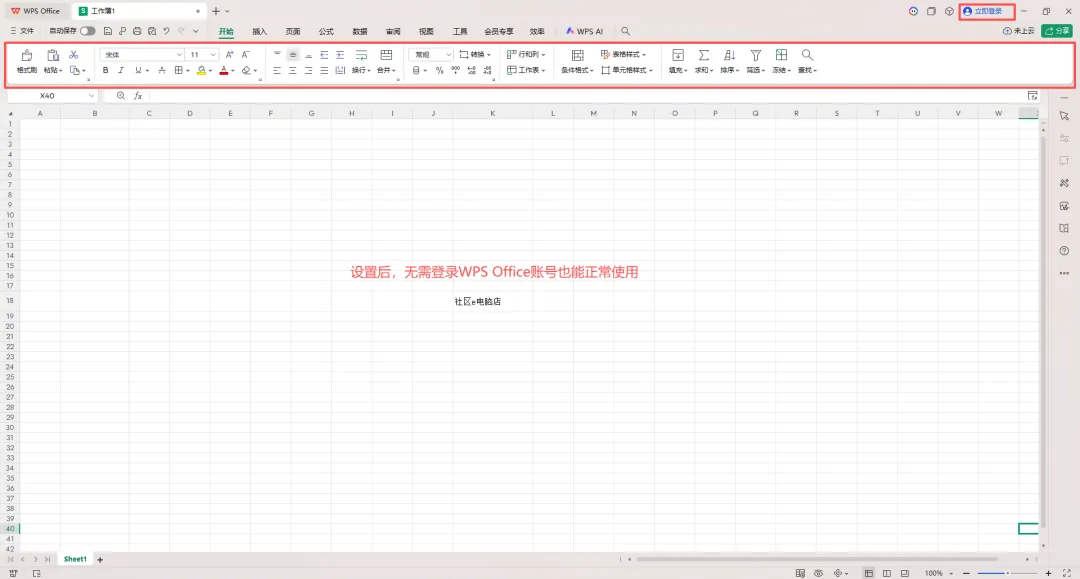This screenshot has height=579, width=1080.
Task: Click the green Share (分享) button
Action: click(x=1057, y=31)
